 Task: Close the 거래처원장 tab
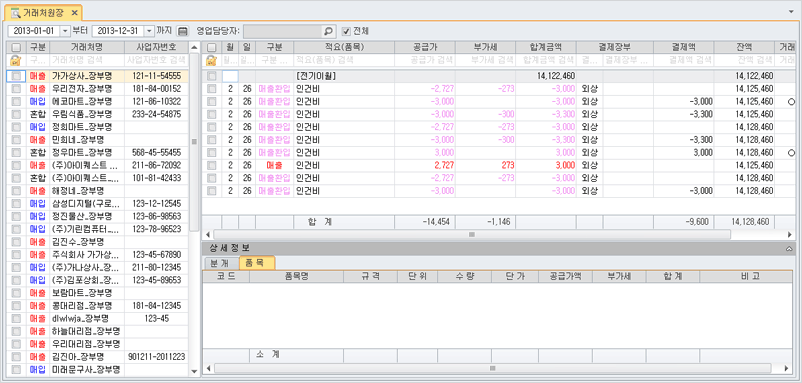74,12
